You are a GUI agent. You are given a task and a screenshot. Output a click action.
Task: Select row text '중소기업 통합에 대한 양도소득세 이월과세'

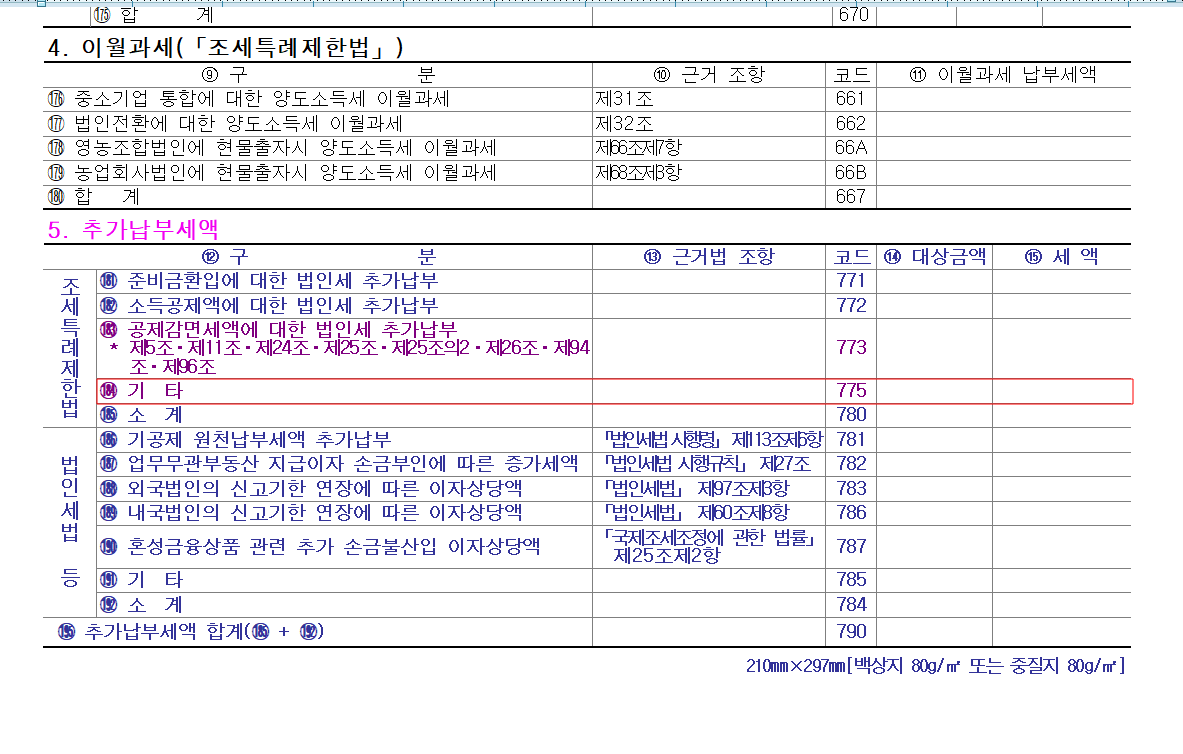click(x=262, y=99)
